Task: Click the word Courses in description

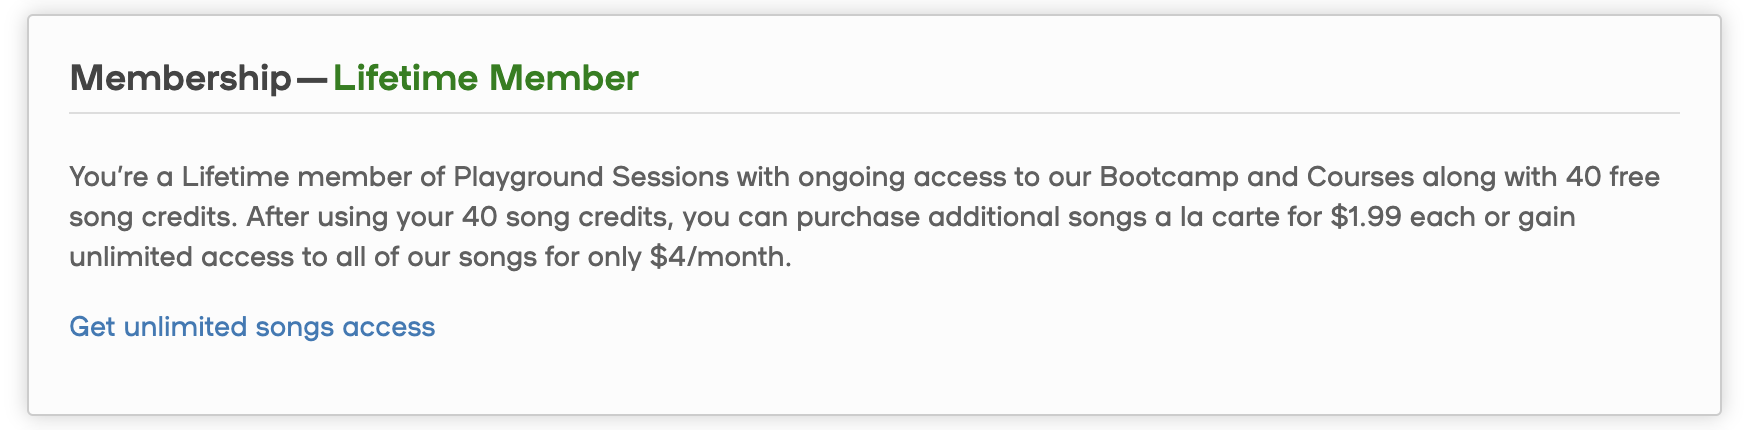Action: 1360,177
